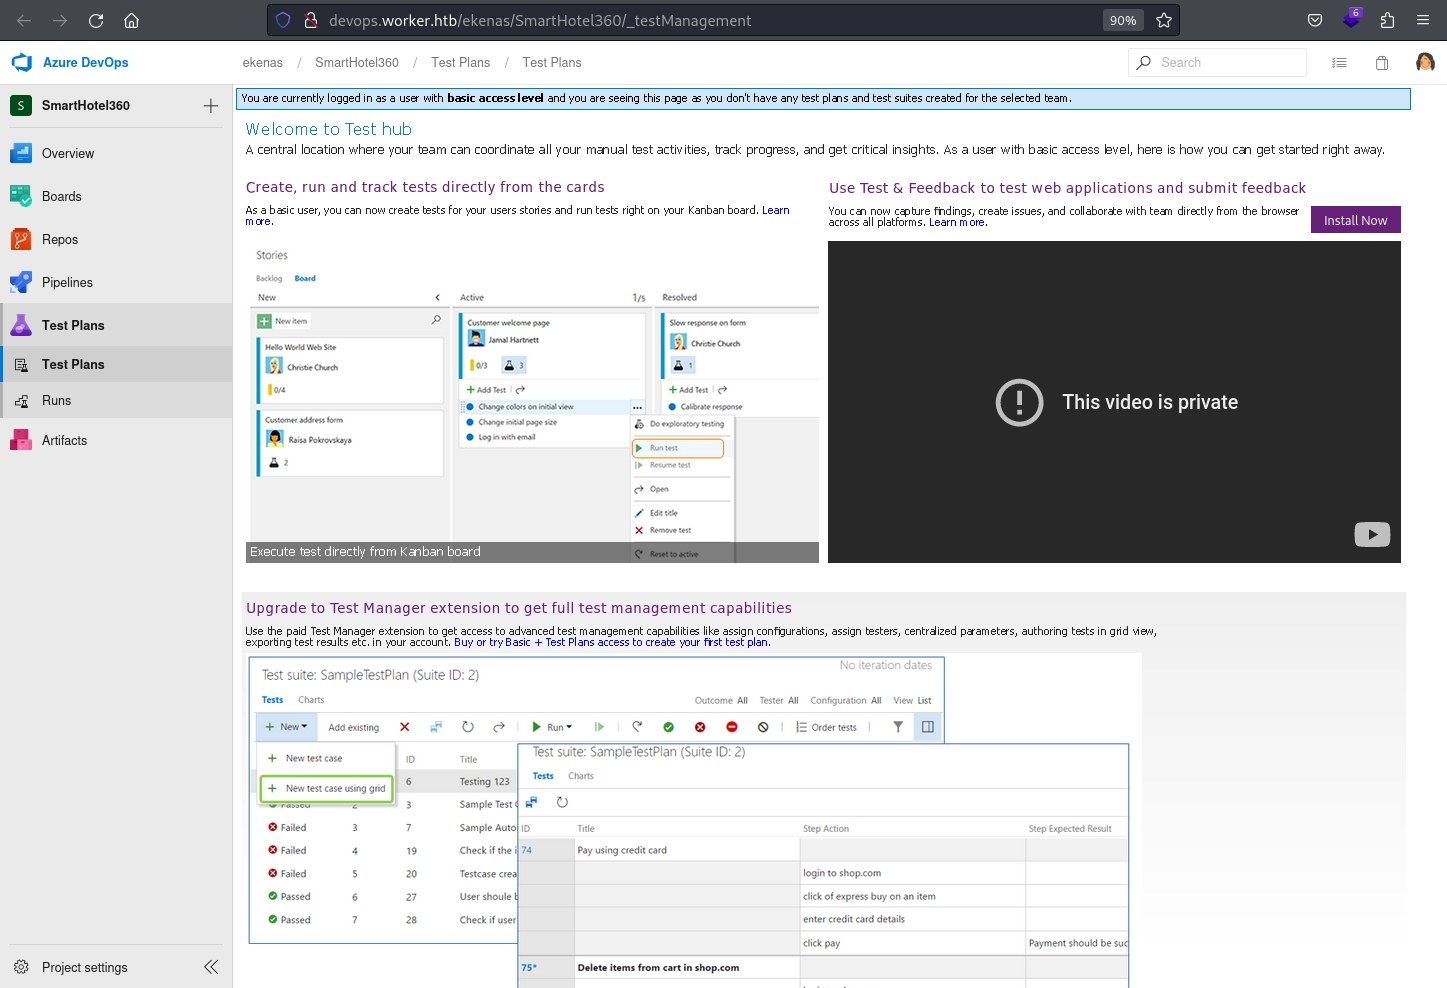Click the browser address bar URL
The width and height of the screenshot is (1447, 988).
tap(540, 20)
